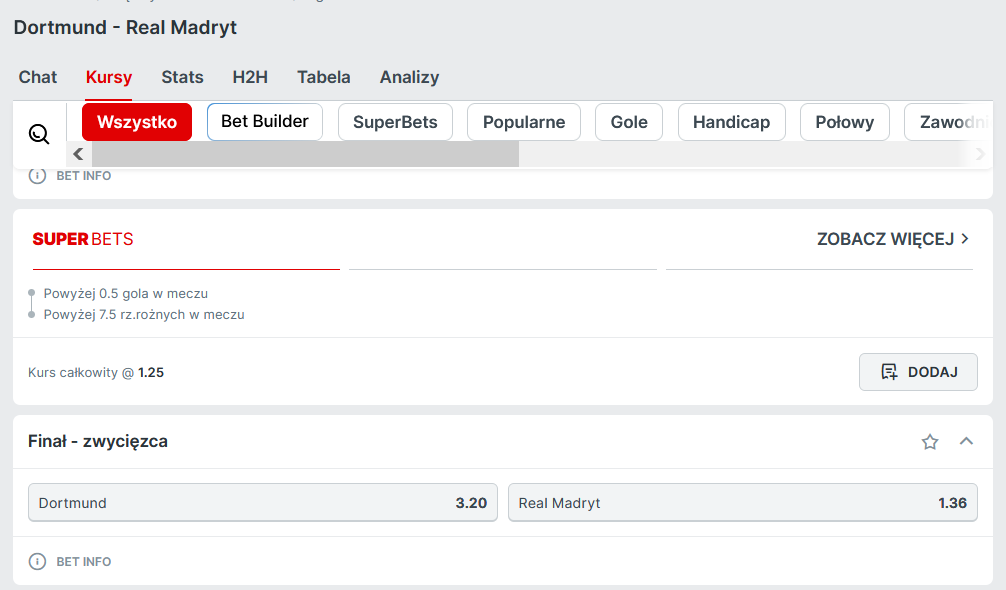Select the Handicap filter chip
The height and width of the screenshot is (590, 1006).
(731, 122)
